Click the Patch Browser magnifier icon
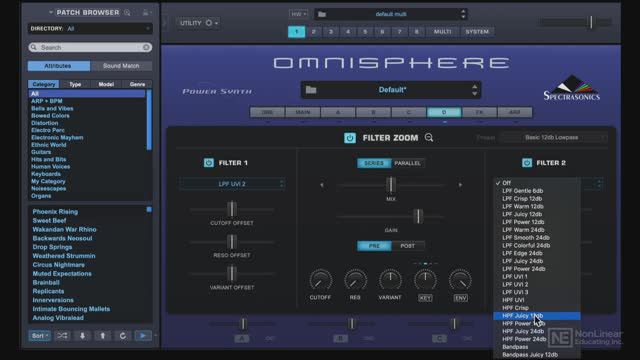Screen dimensions: 640x360 (x=127, y=13)
